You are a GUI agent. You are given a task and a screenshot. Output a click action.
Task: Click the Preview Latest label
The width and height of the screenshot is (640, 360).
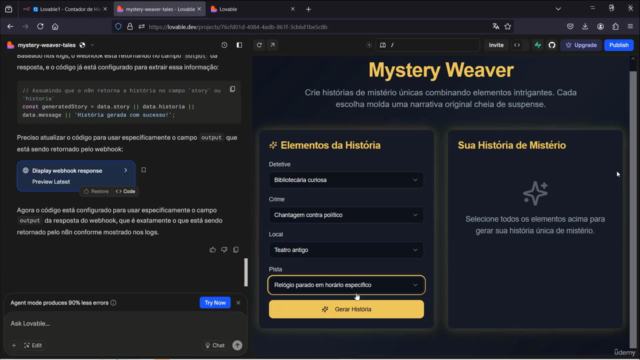coord(51,182)
